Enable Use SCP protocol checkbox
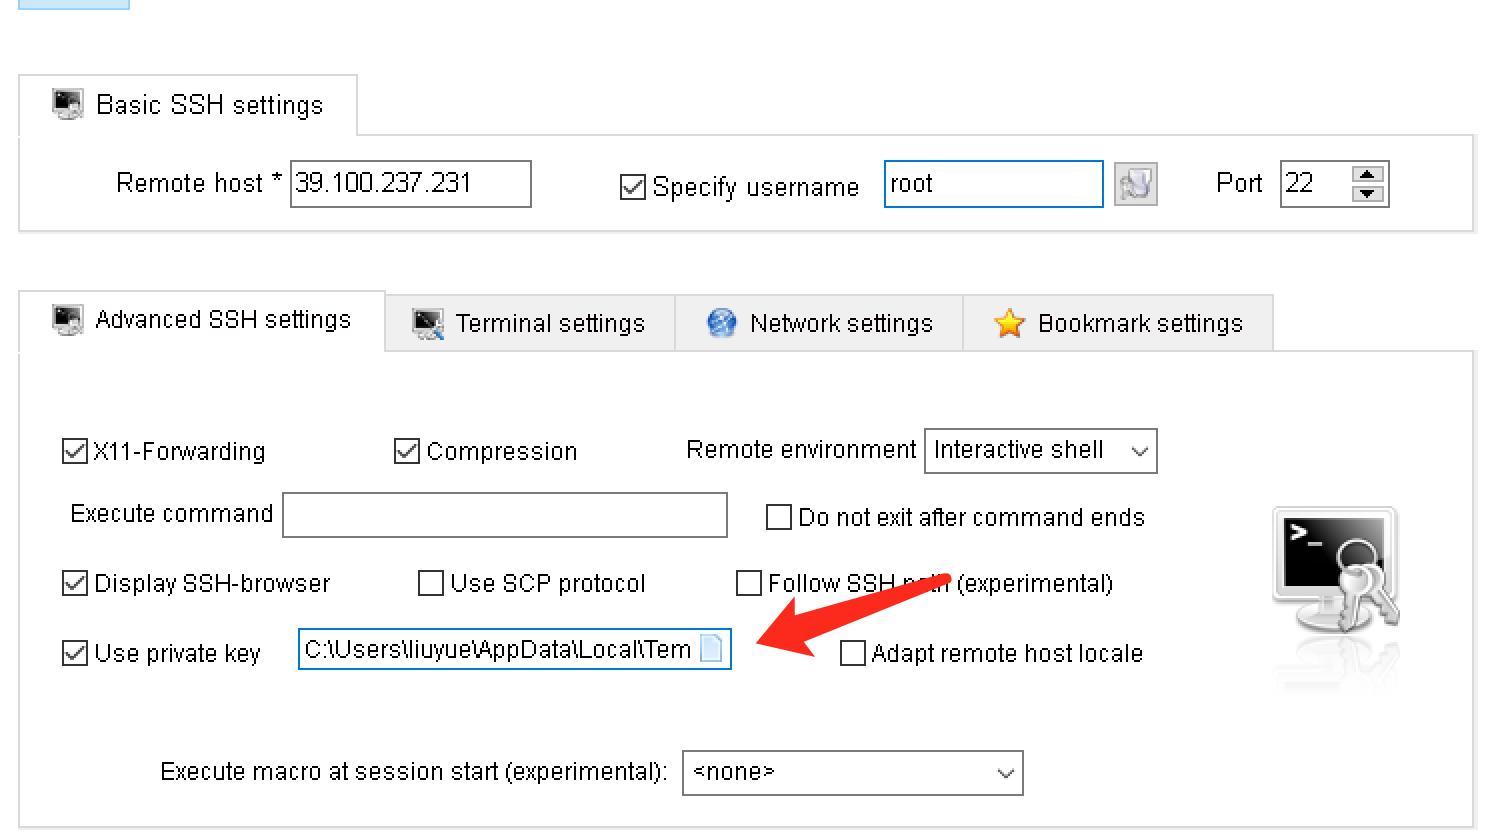This screenshot has width=1492, height=837. [431, 583]
